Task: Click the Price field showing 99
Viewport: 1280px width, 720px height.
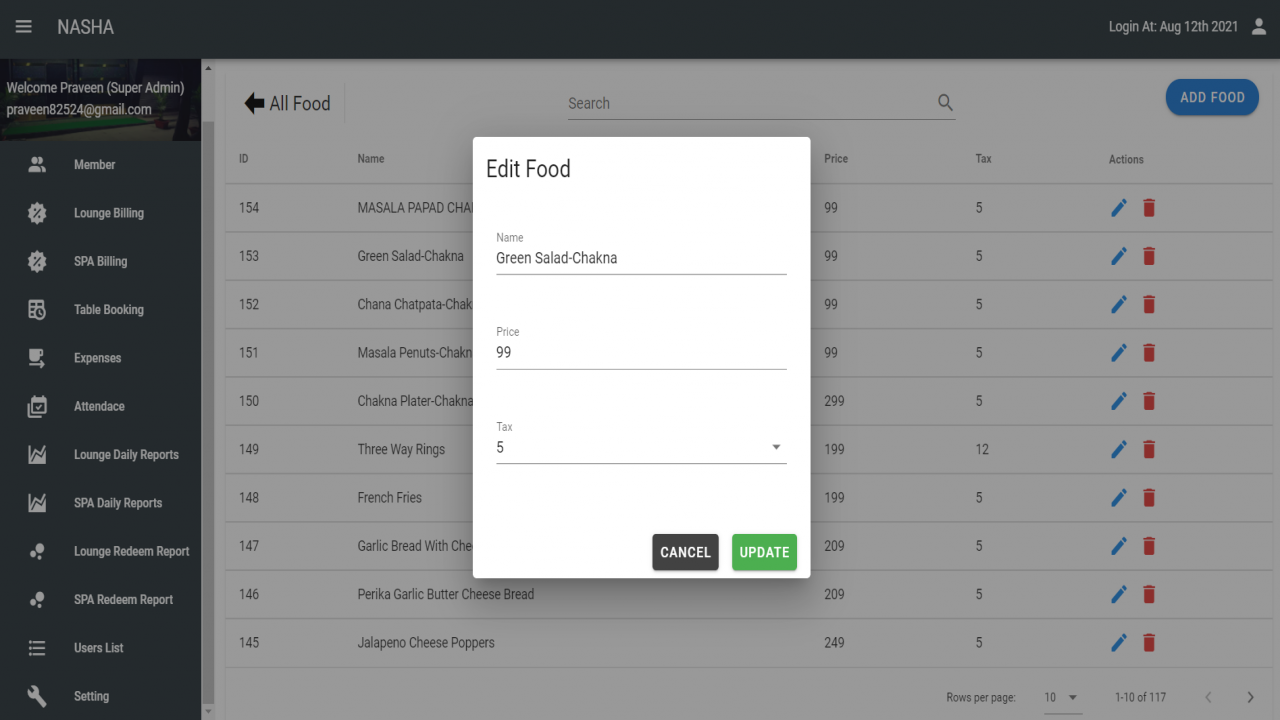Action: click(x=641, y=352)
